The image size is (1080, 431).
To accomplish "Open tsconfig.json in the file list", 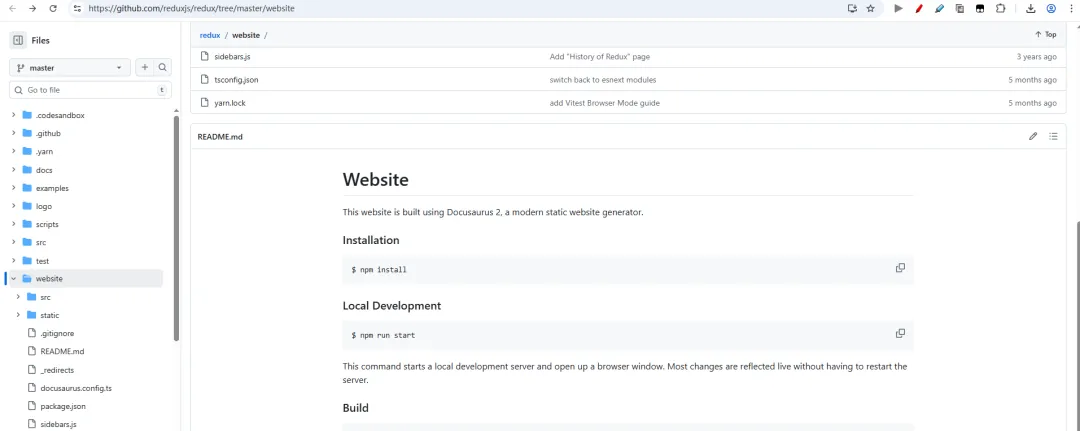I will [x=236, y=80].
